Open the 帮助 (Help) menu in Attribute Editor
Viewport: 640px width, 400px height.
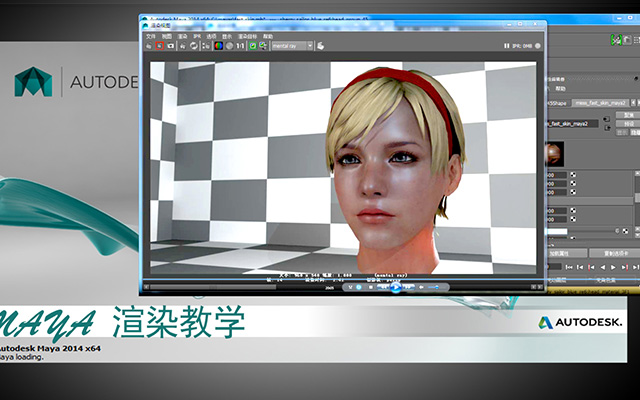coord(560,89)
